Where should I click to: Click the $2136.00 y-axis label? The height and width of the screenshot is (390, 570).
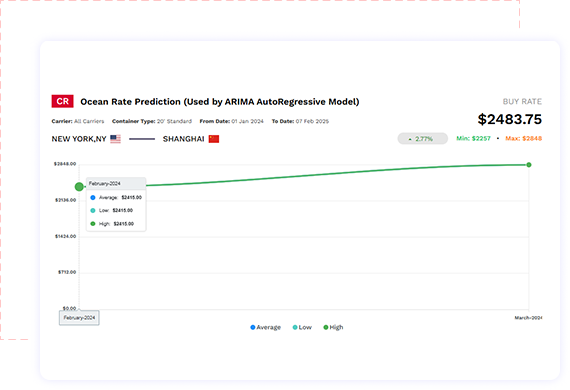click(65, 200)
